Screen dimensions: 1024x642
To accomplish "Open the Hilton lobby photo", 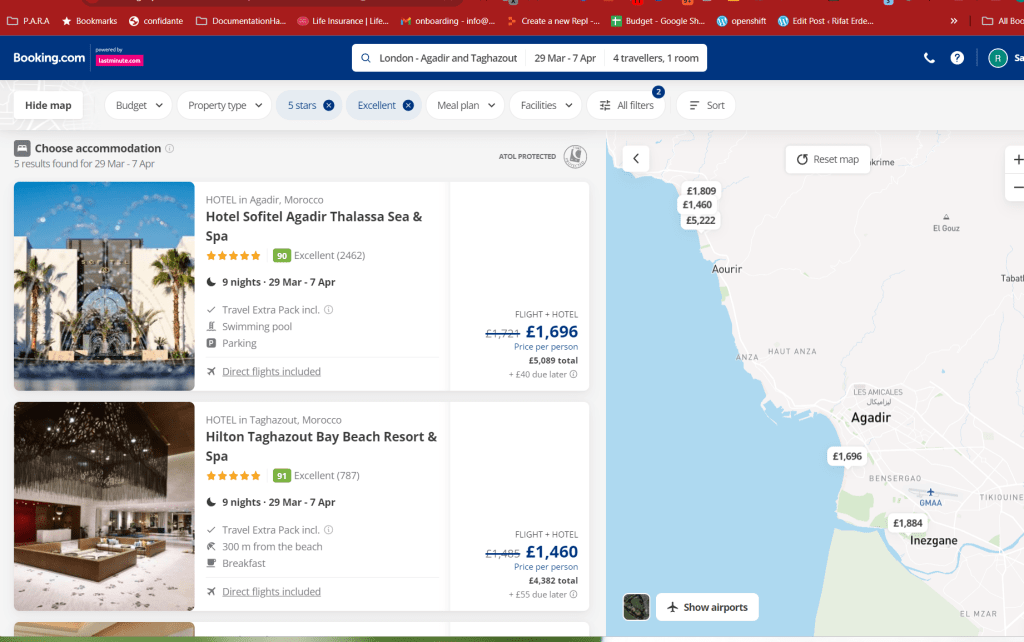I will pyautogui.click(x=104, y=506).
